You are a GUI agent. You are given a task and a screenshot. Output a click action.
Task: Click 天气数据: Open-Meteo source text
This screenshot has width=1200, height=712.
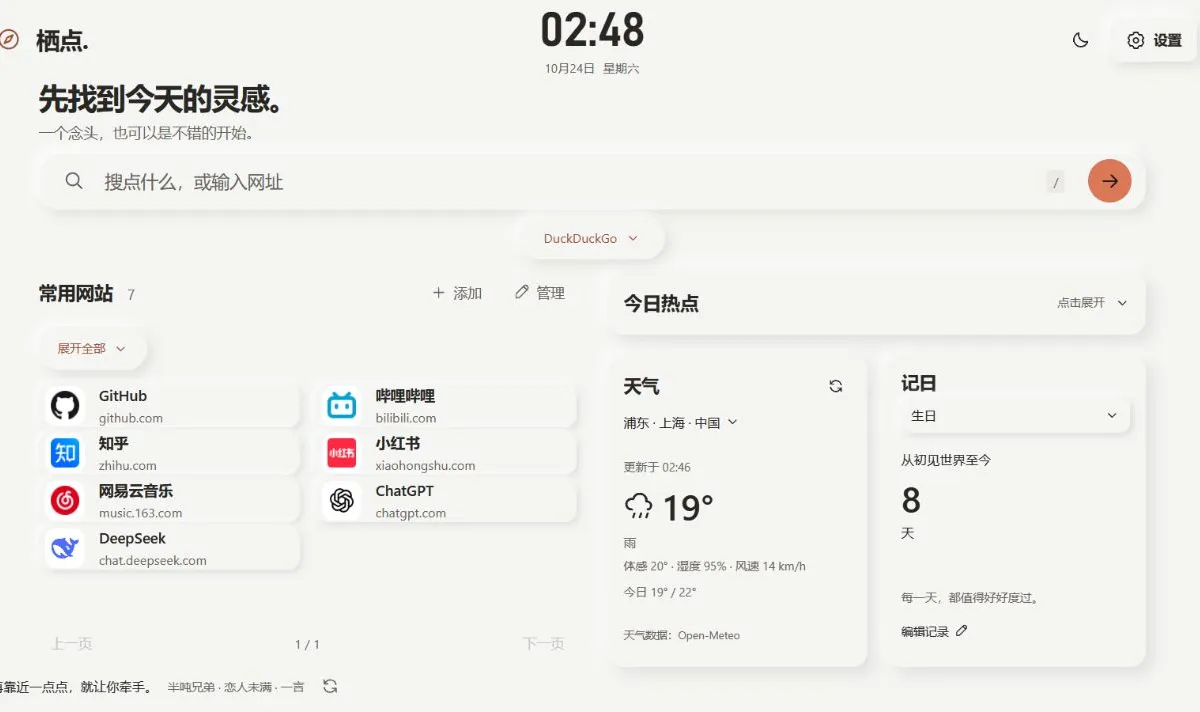[x=681, y=635]
